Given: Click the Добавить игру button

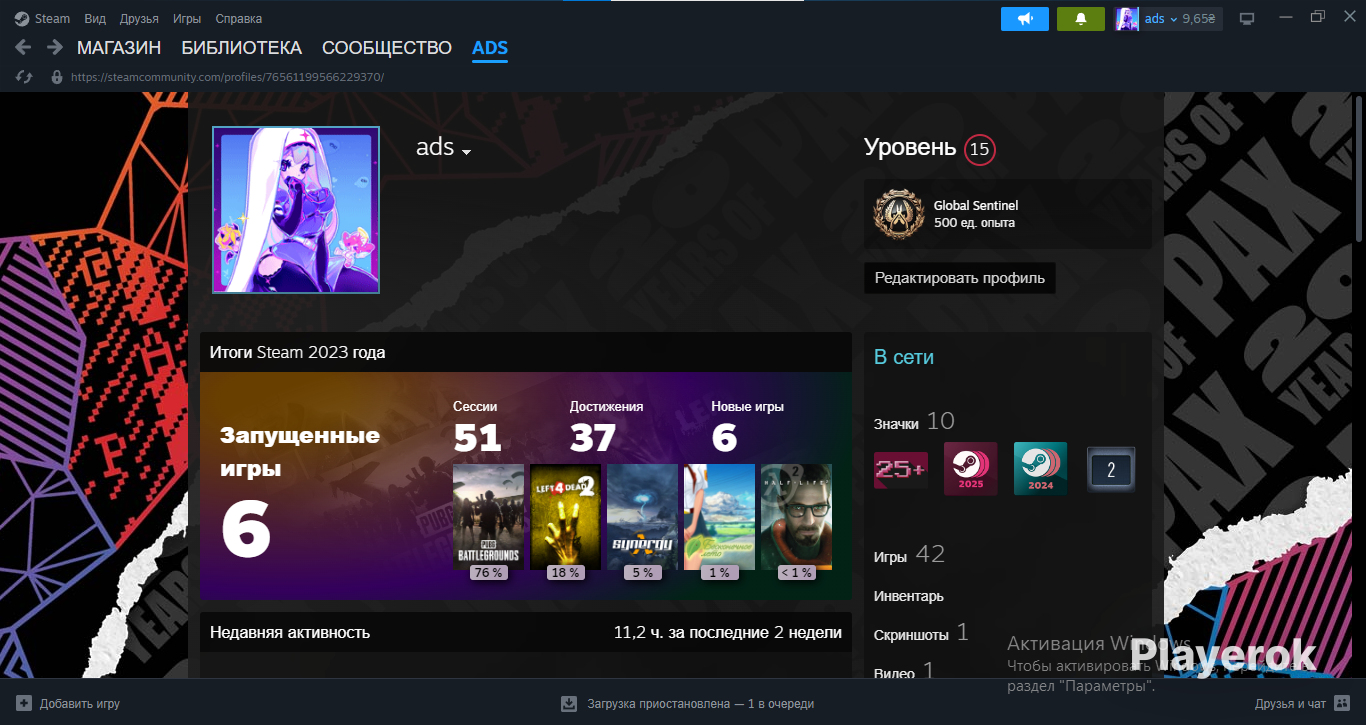Looking at the screenshot, I should pyautogui.click(x=80, y=704).
